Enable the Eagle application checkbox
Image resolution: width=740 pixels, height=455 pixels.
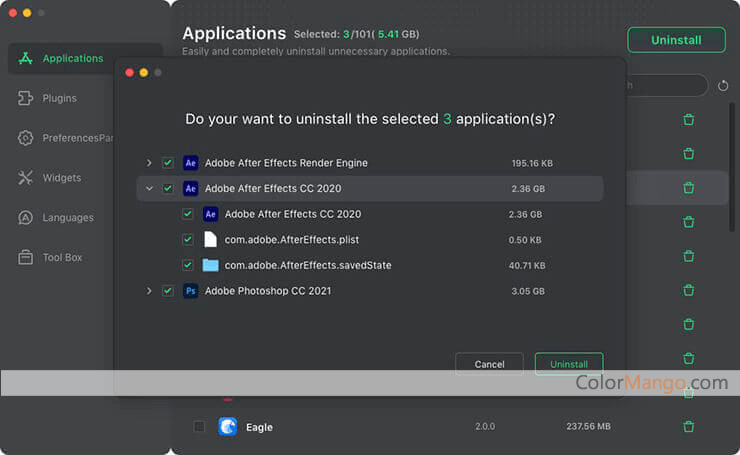point(199,427)
